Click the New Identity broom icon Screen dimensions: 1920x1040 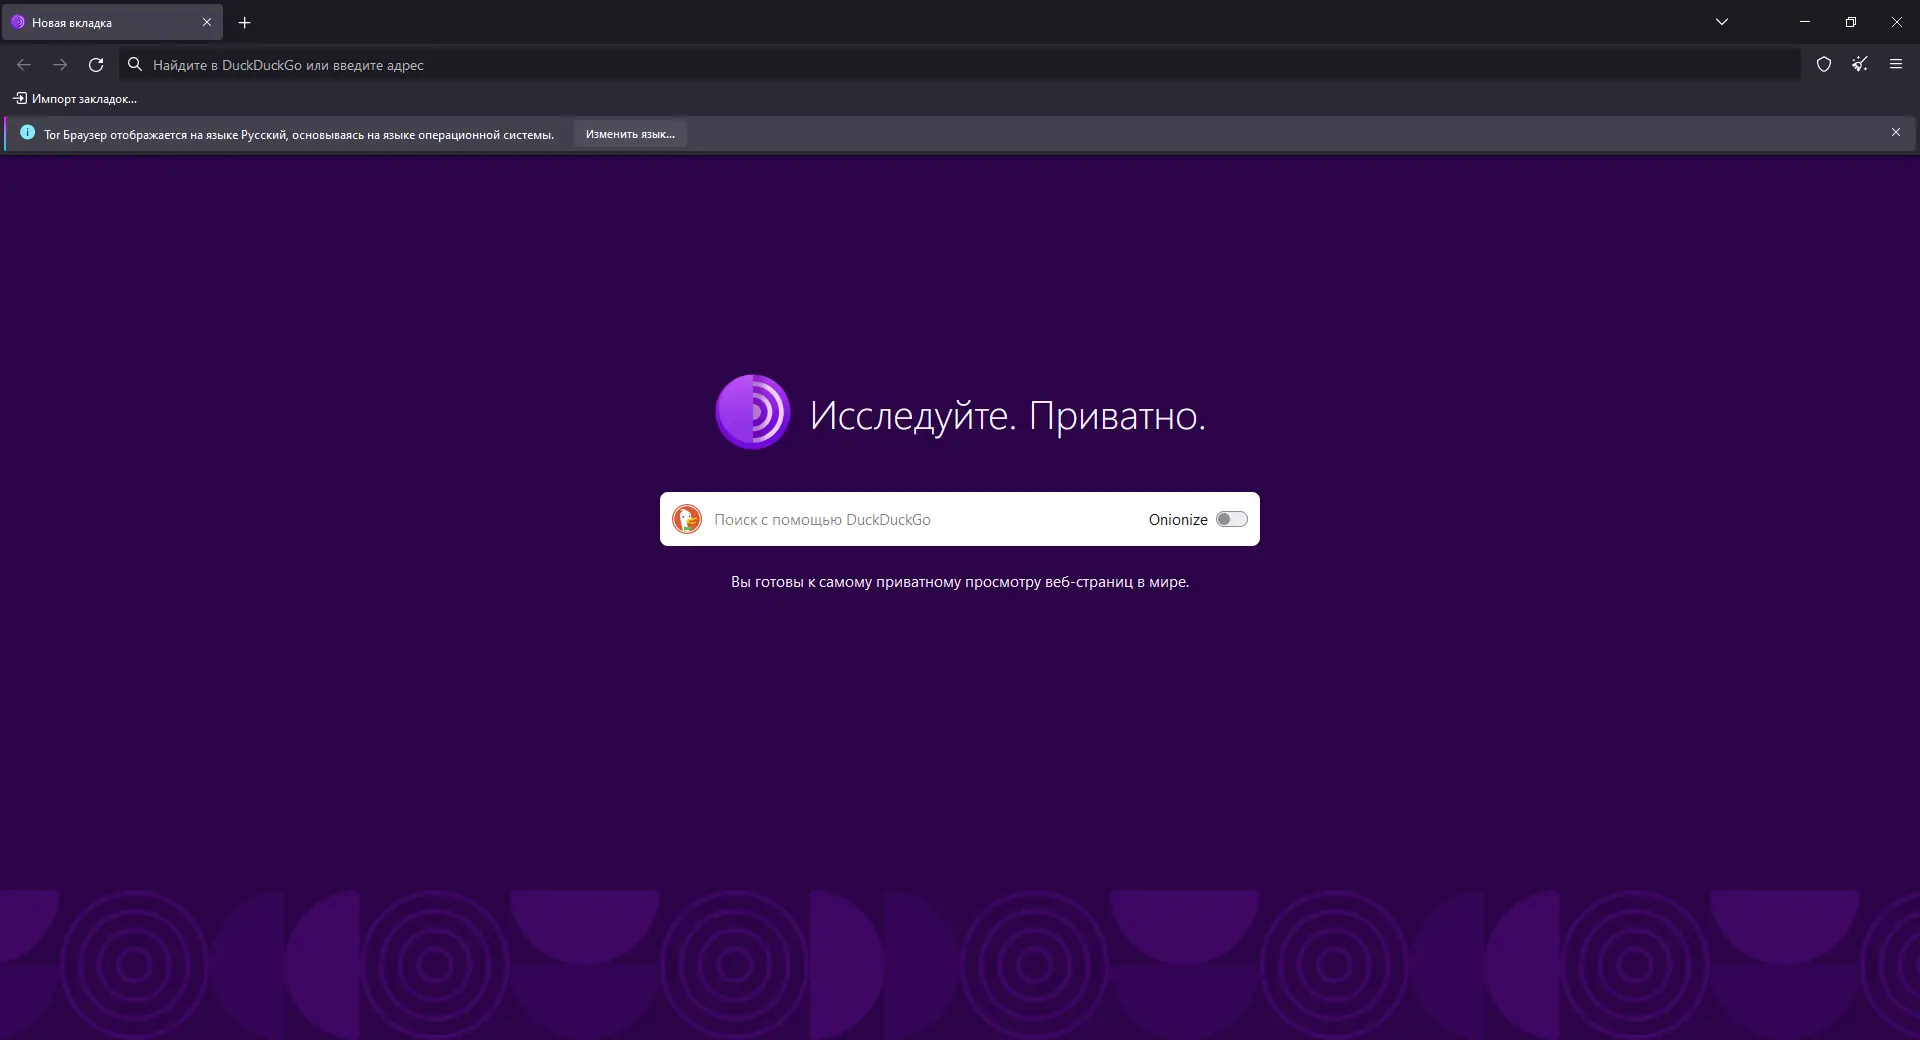pyautogui.click(x=1860, y=64)
